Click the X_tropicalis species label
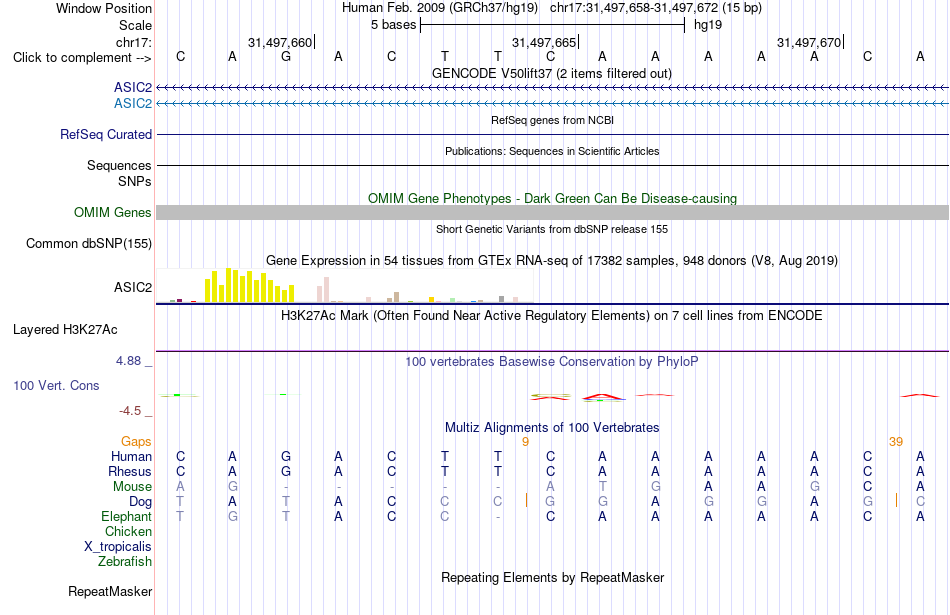 coord(118,547)
